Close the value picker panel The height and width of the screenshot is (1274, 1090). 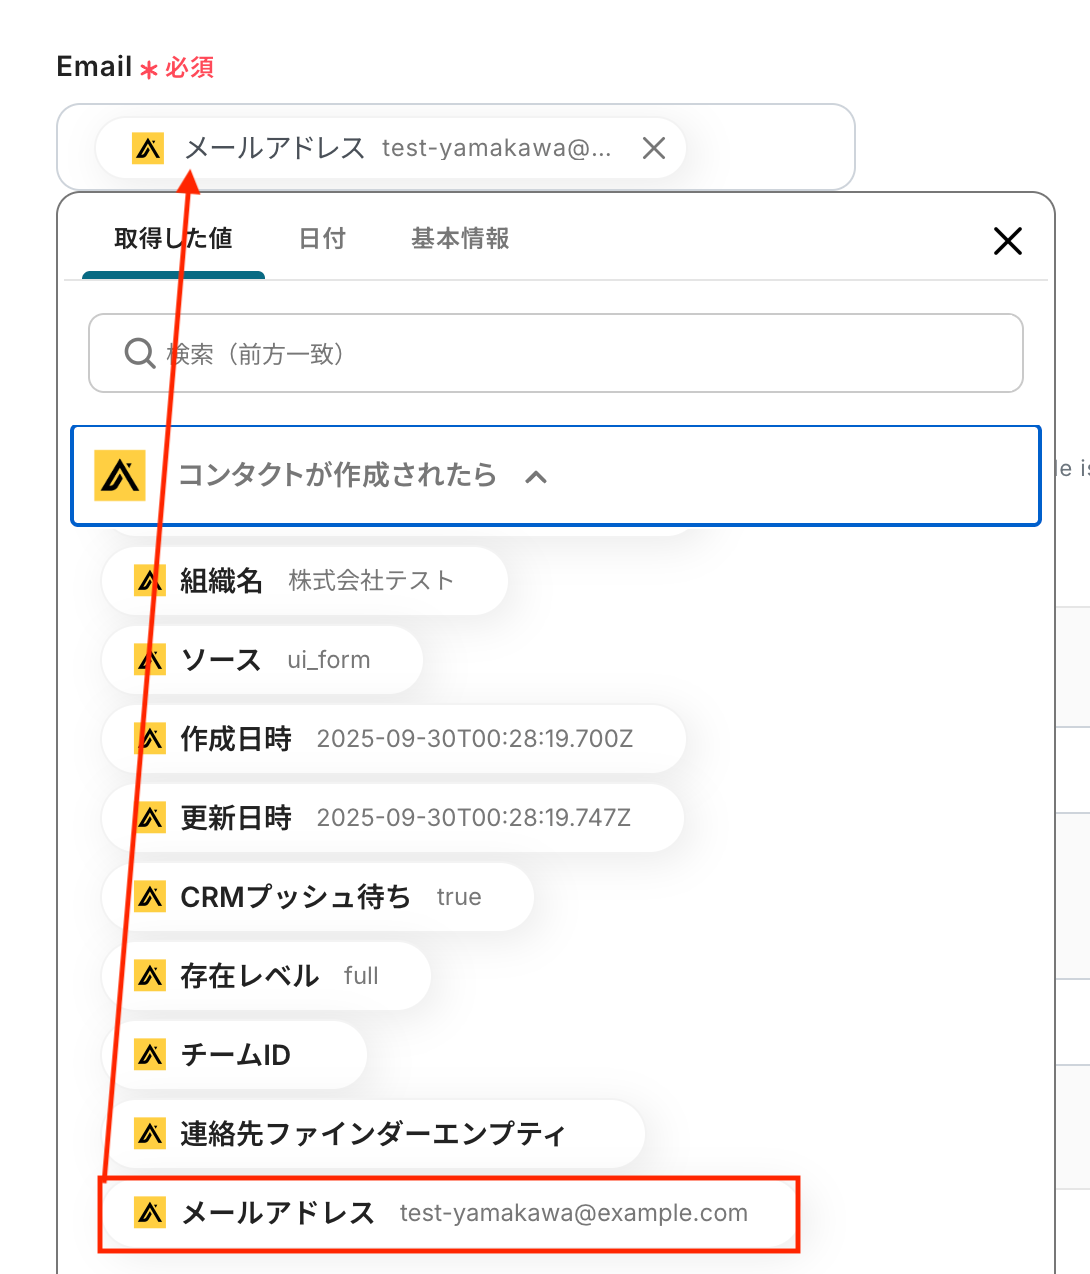coord(1007,240)
